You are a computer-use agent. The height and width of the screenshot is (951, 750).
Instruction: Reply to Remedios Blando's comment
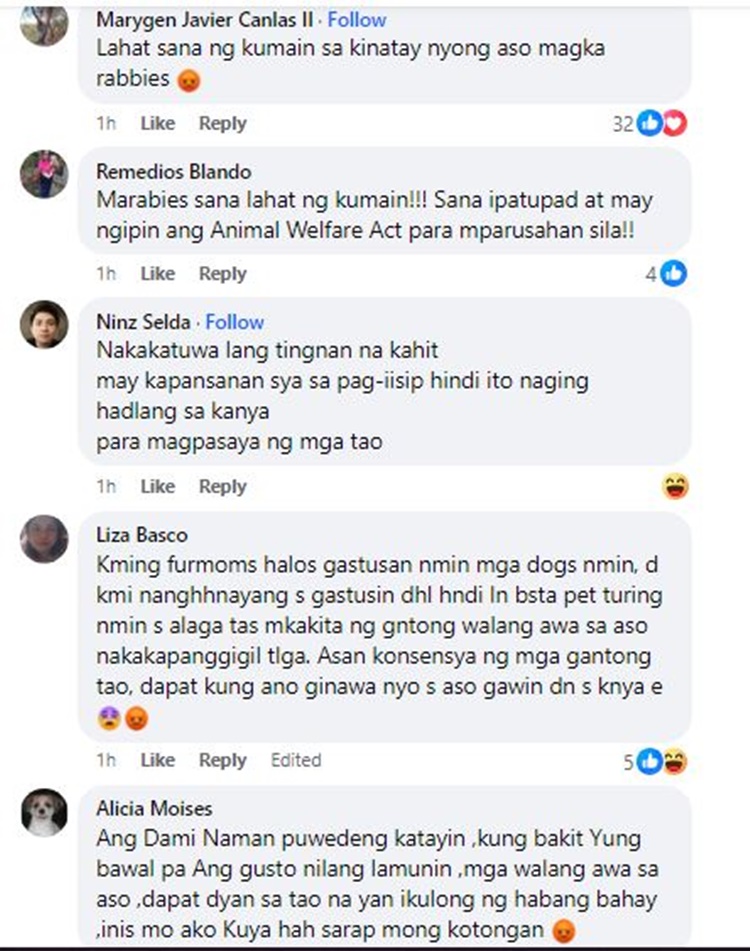pyautogui.click(x=223, y=274)
